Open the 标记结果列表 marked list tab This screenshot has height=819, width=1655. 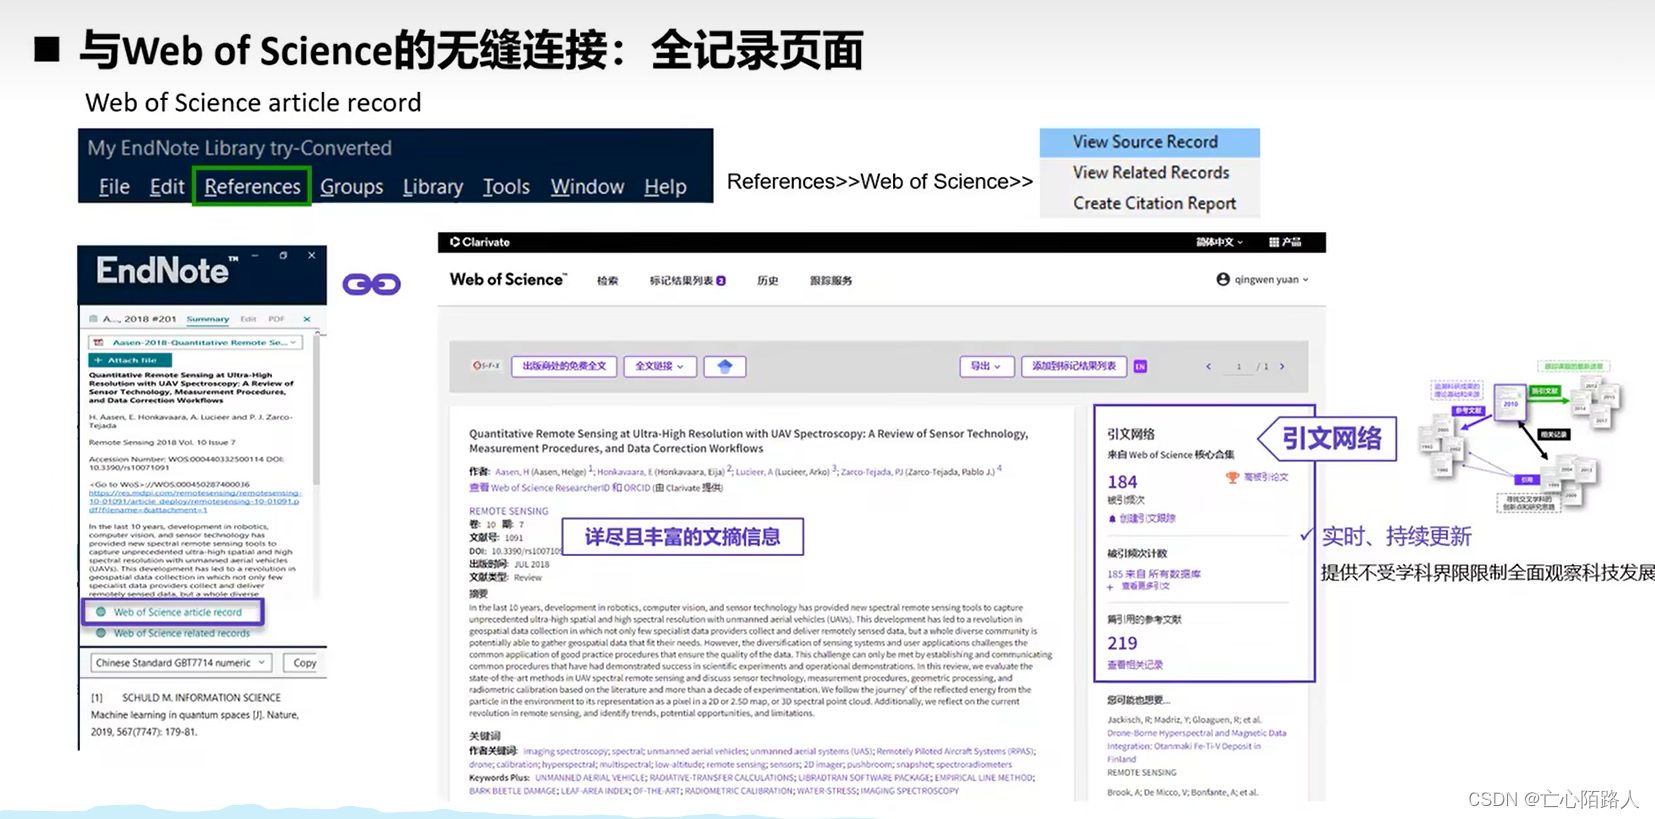(687, 281)
